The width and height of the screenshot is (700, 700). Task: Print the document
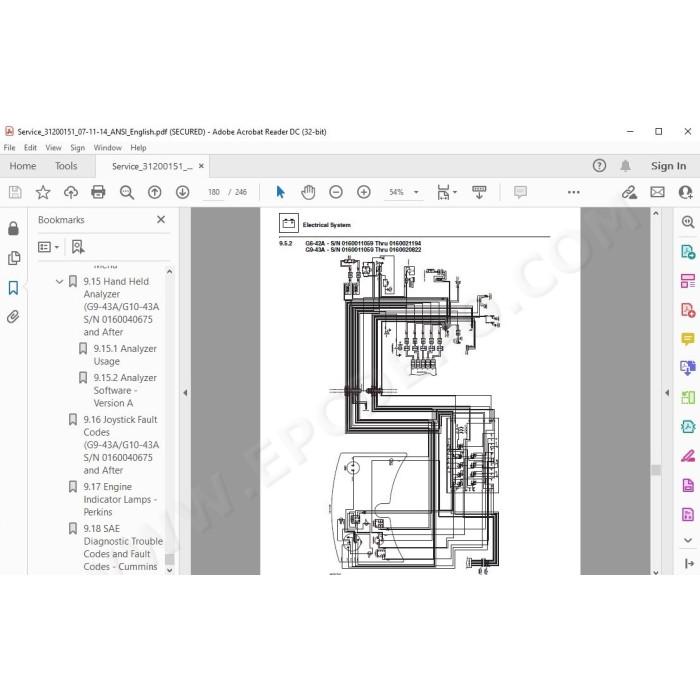(98, 192)
